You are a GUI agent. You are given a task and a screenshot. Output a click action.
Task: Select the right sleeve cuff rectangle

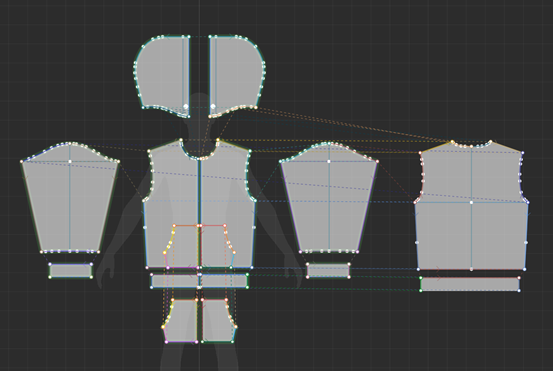328,270
